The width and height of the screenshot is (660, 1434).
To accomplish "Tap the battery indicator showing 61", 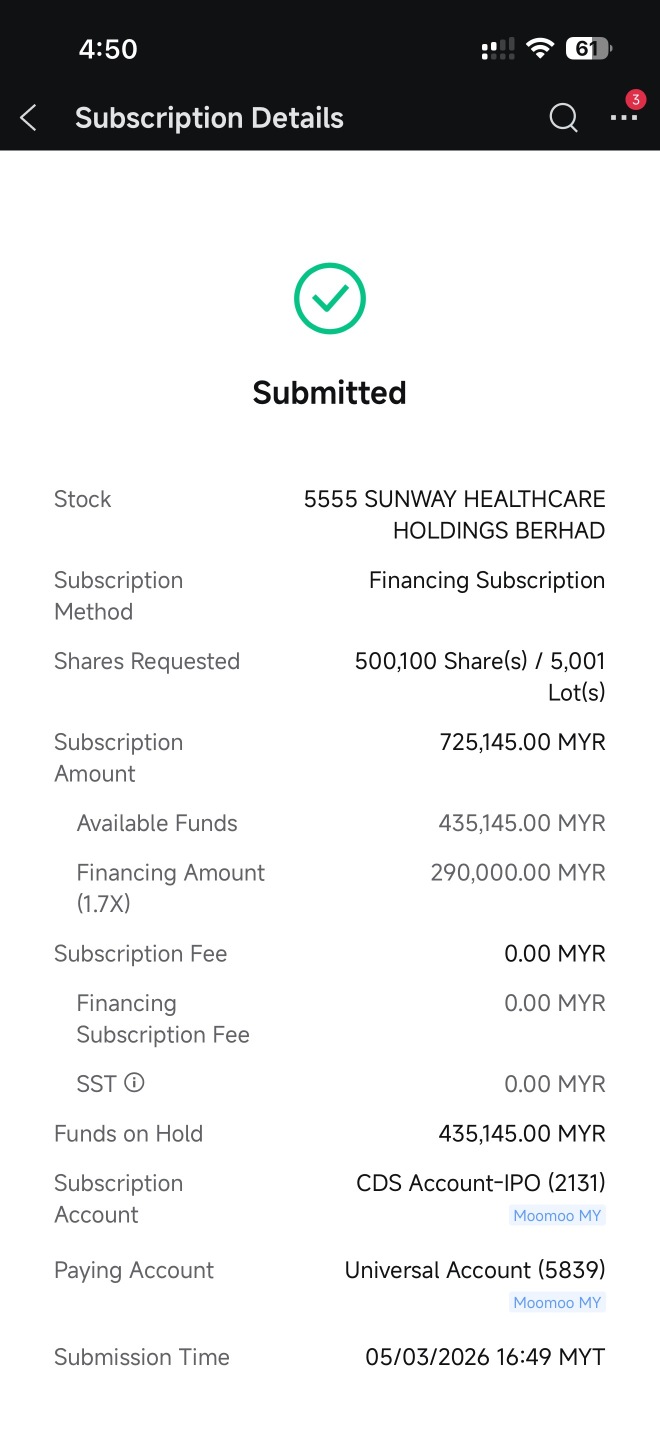I will coord(589,48).
